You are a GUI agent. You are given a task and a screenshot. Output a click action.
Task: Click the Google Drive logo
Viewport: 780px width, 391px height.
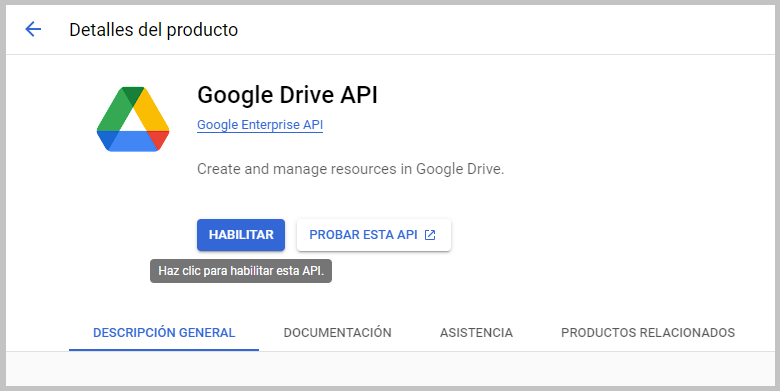click(133, 119)
